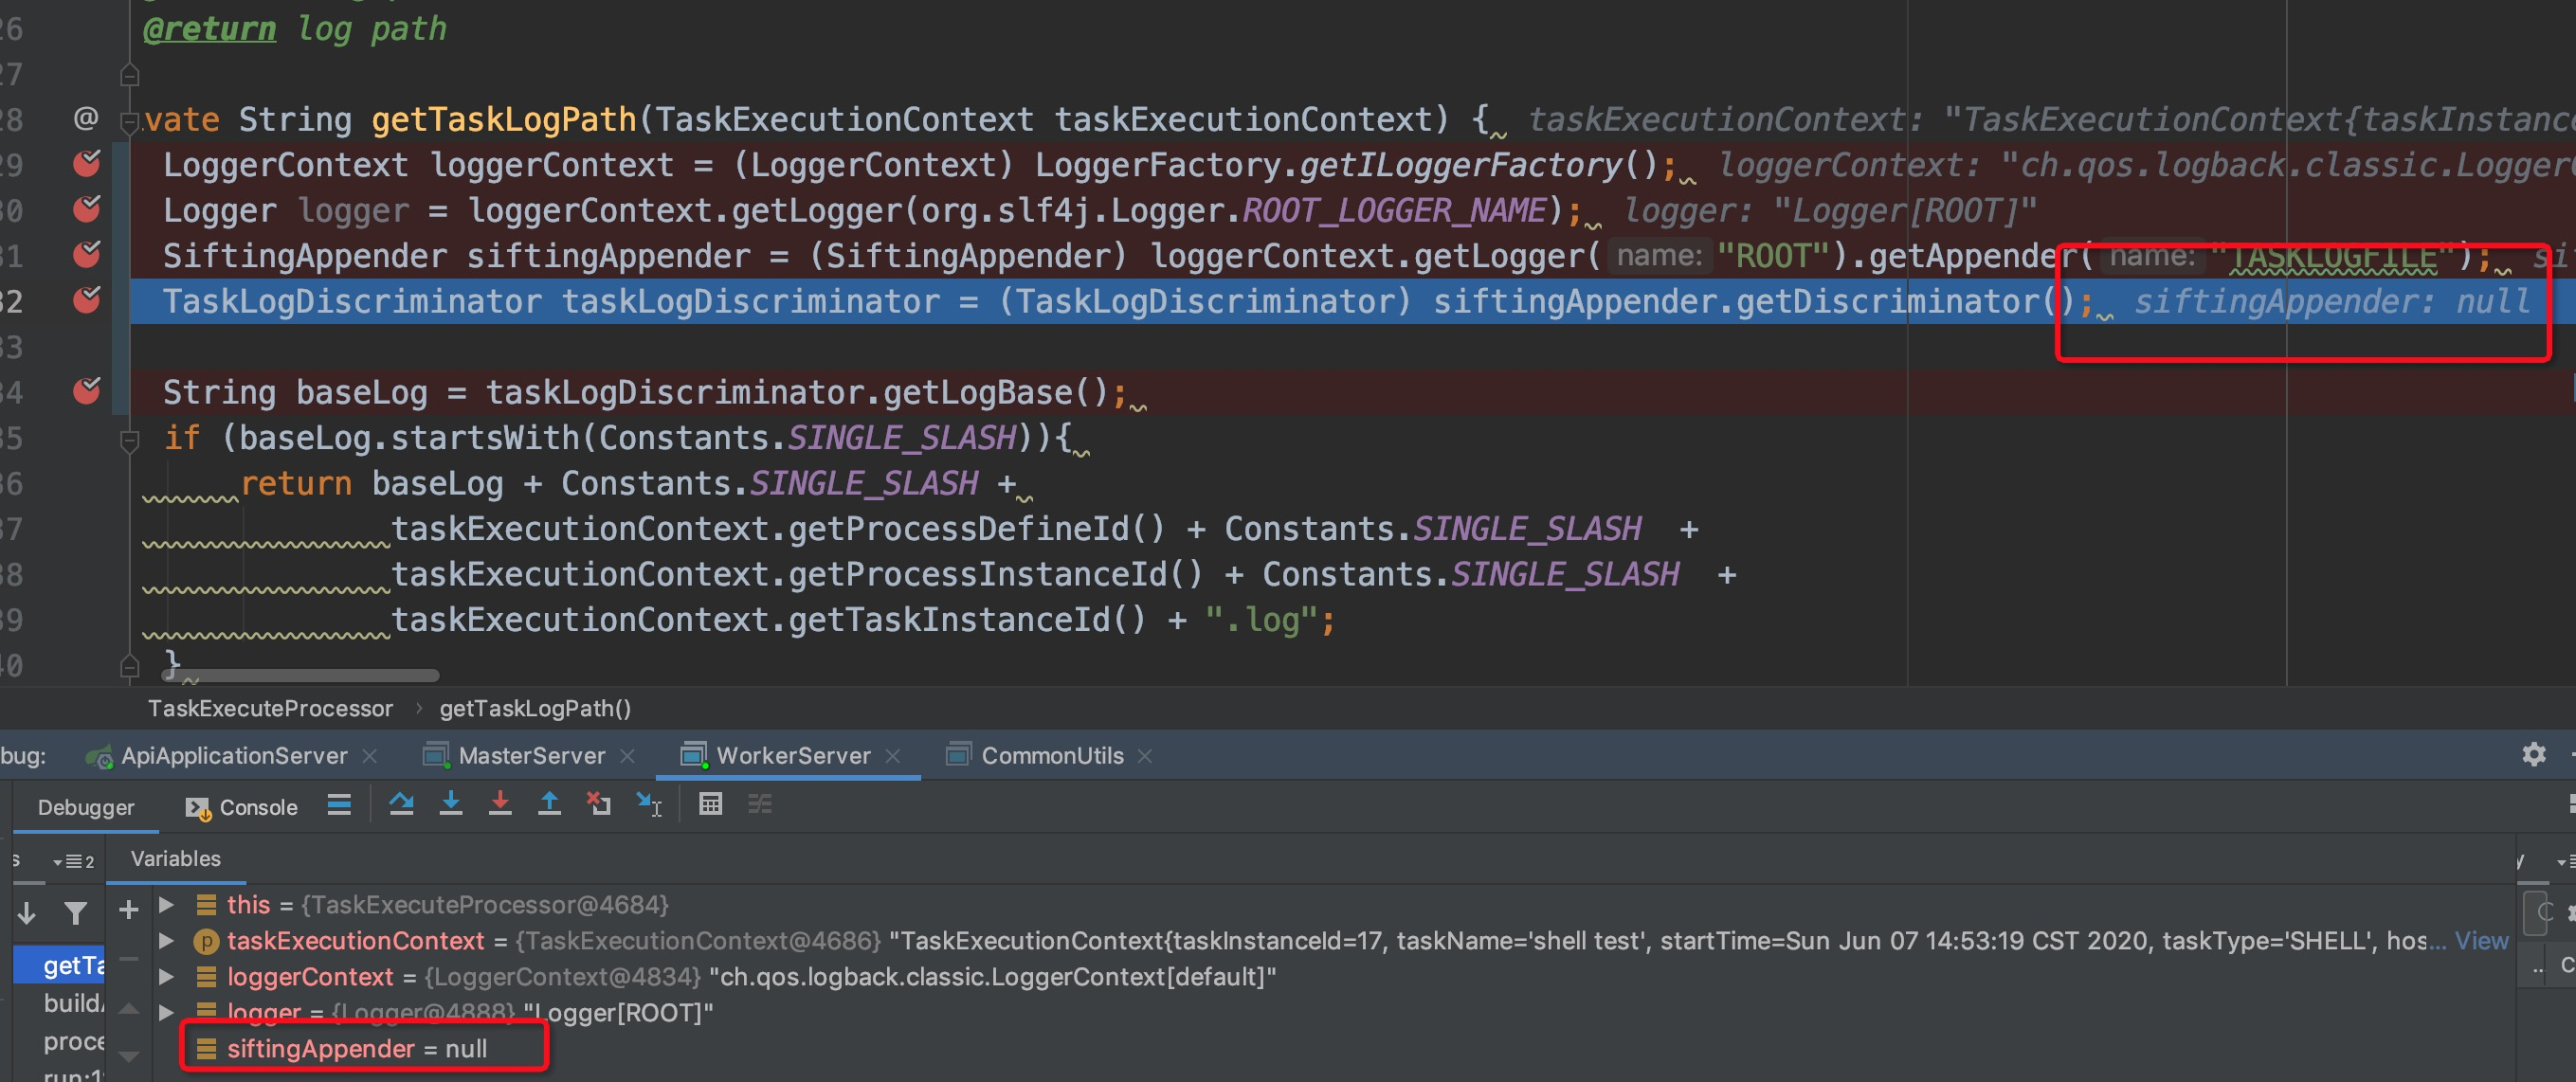Image resolution: width=2576 pixels, height=1082 pixels.
Task: Expand the 'this' variable node
Action: 167,905
